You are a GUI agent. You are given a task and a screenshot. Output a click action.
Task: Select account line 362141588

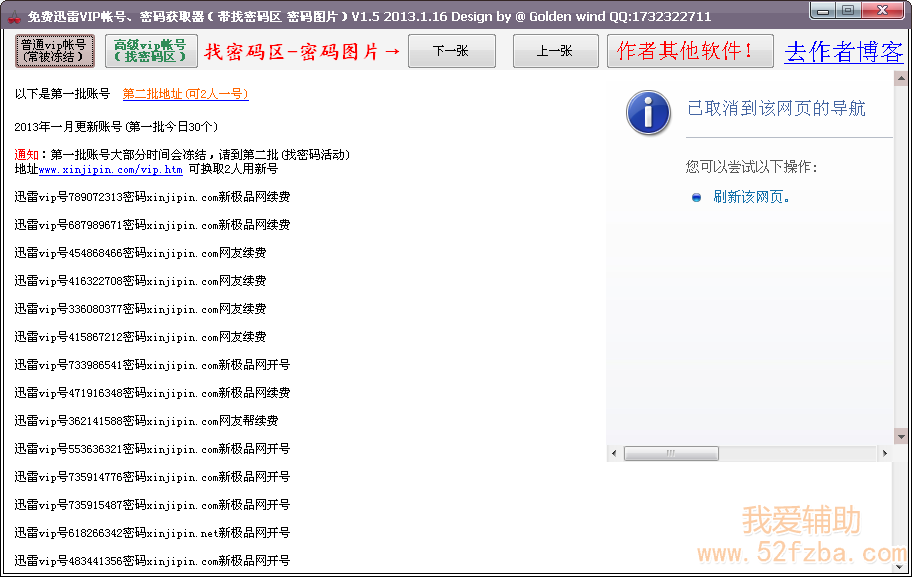[147, 421]
